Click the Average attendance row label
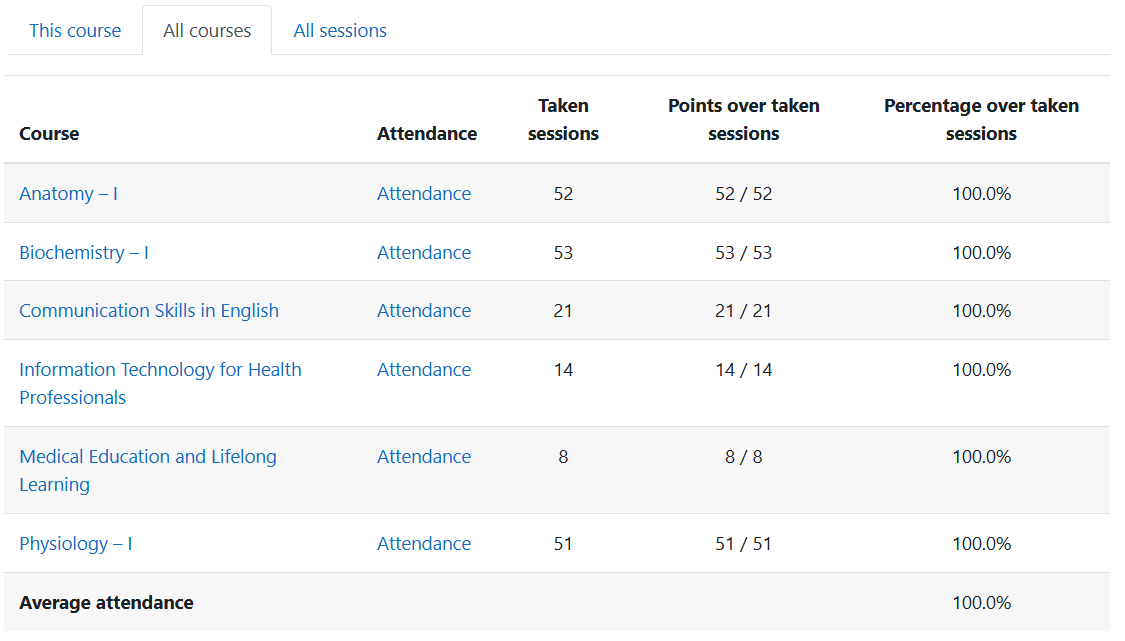The height and width of the screenshot is (641, 1125). [106, 603]
